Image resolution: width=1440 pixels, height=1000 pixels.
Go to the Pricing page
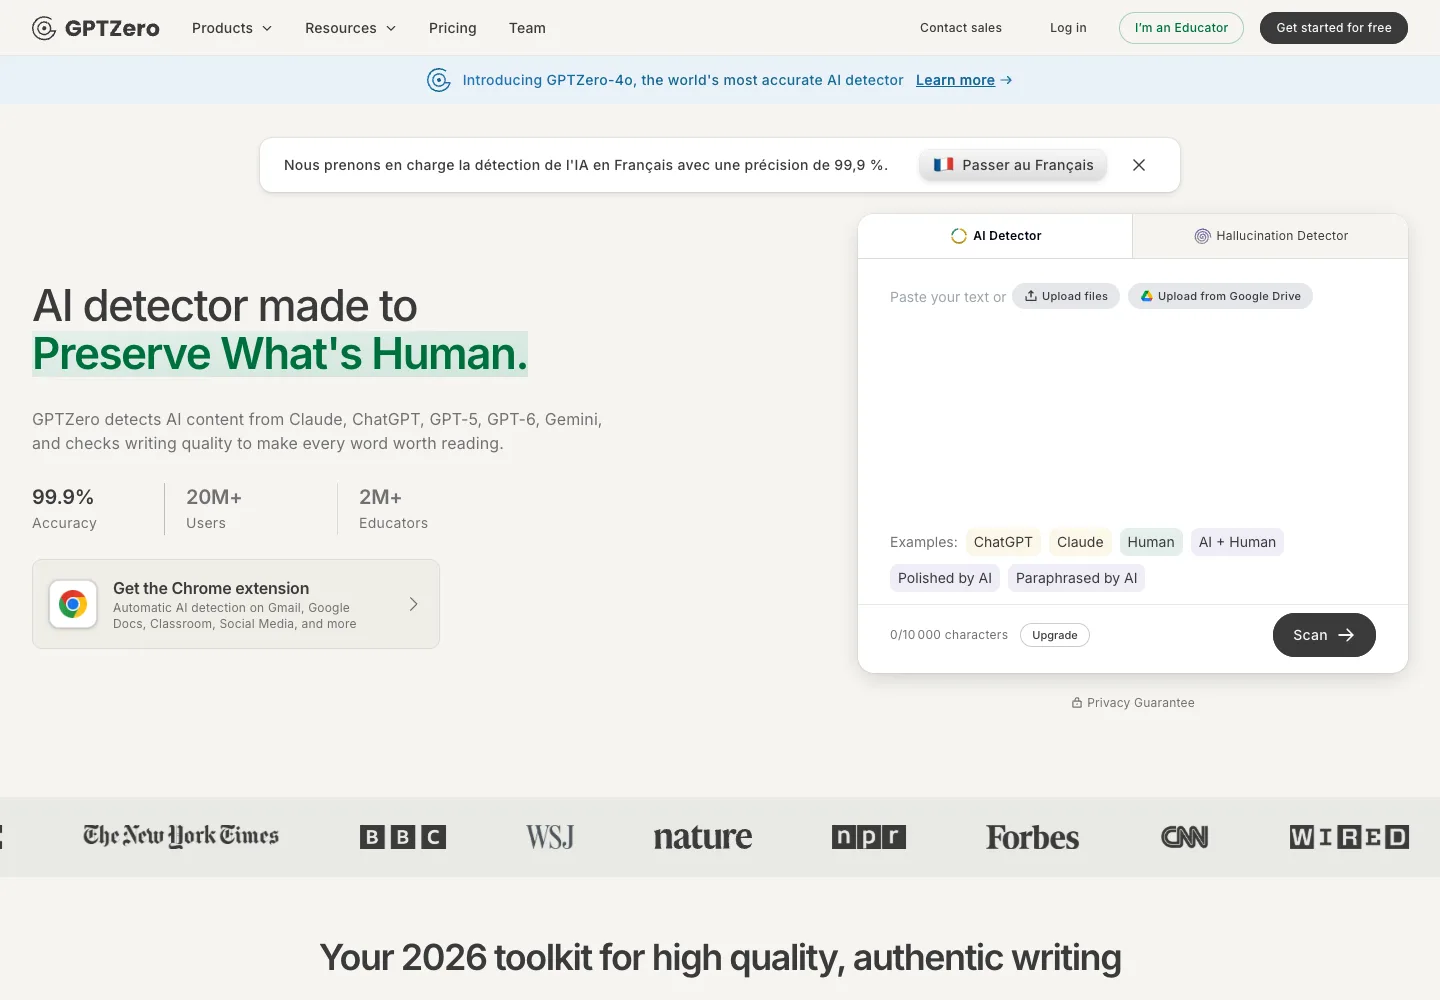(x=453, y=28)
